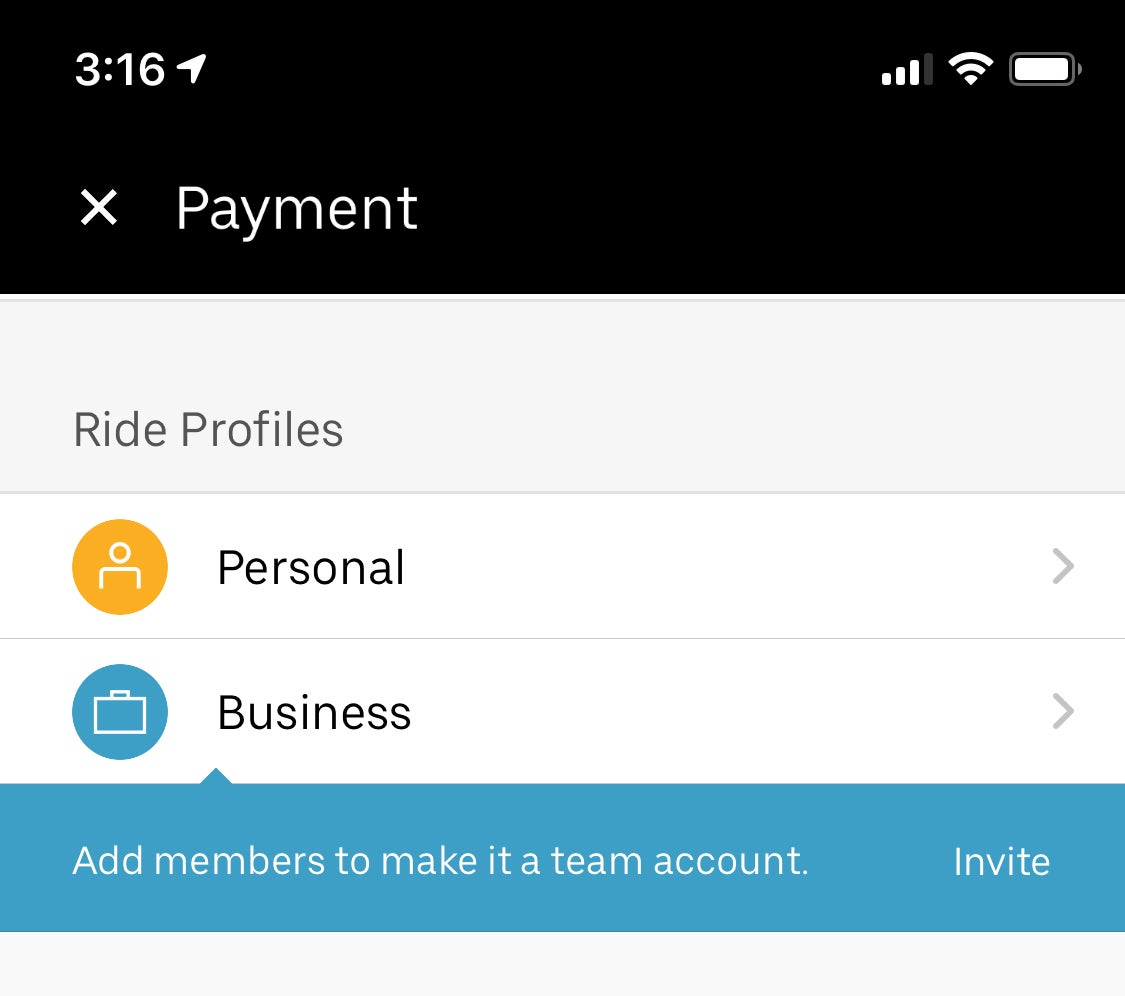Tap the cellular signal bars icon
This screenshot has width=1125, height=996.
coord(908,70)
